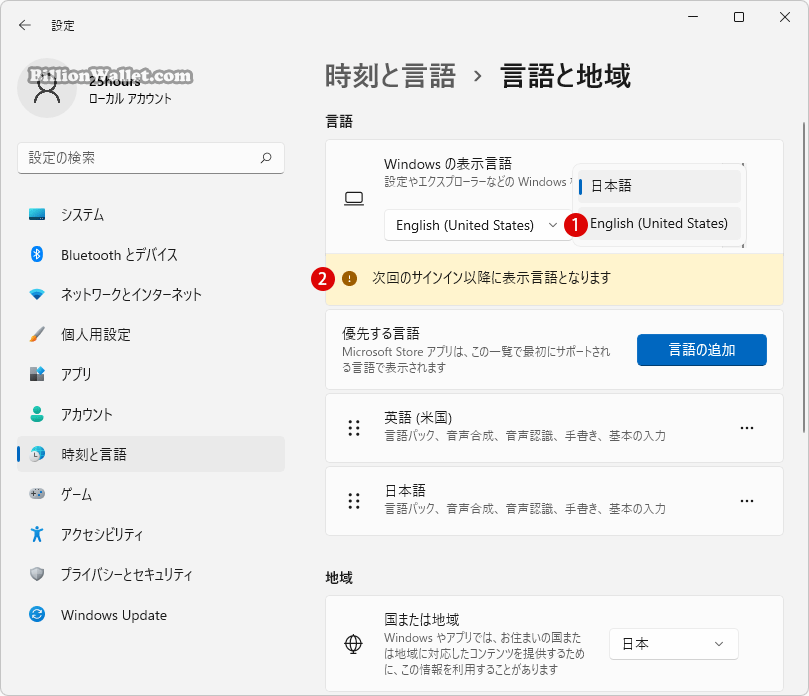
Task: Open Windows Update settings
Action: 151,614
